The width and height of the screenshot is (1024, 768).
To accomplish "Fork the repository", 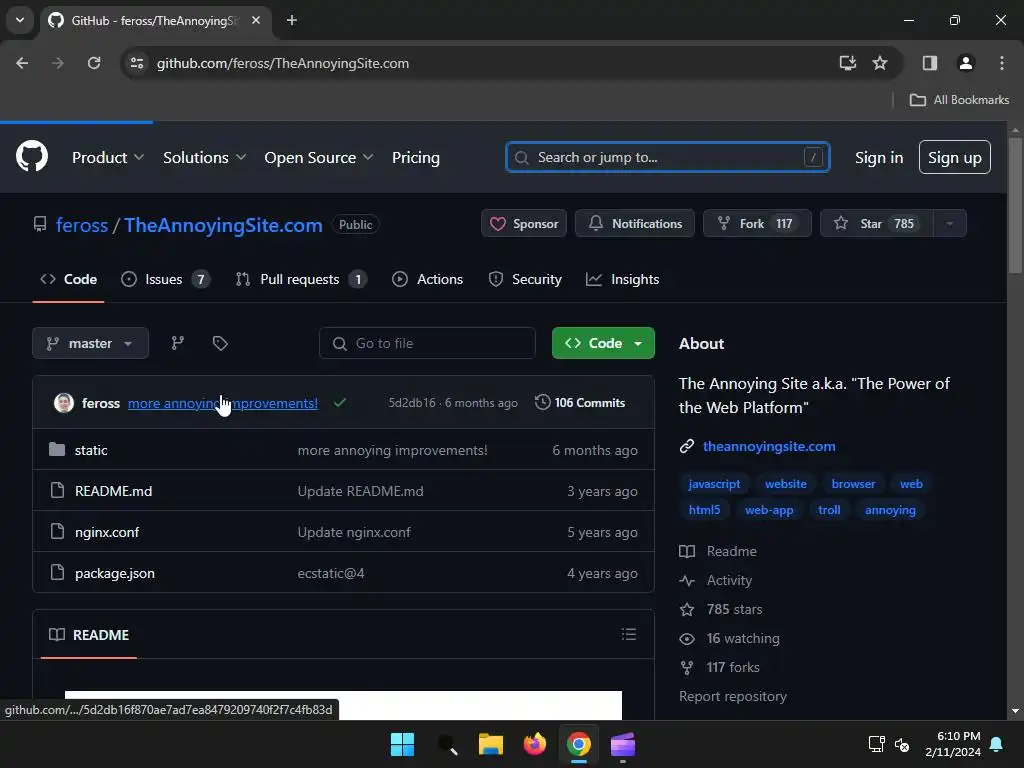I will (757, 223).
